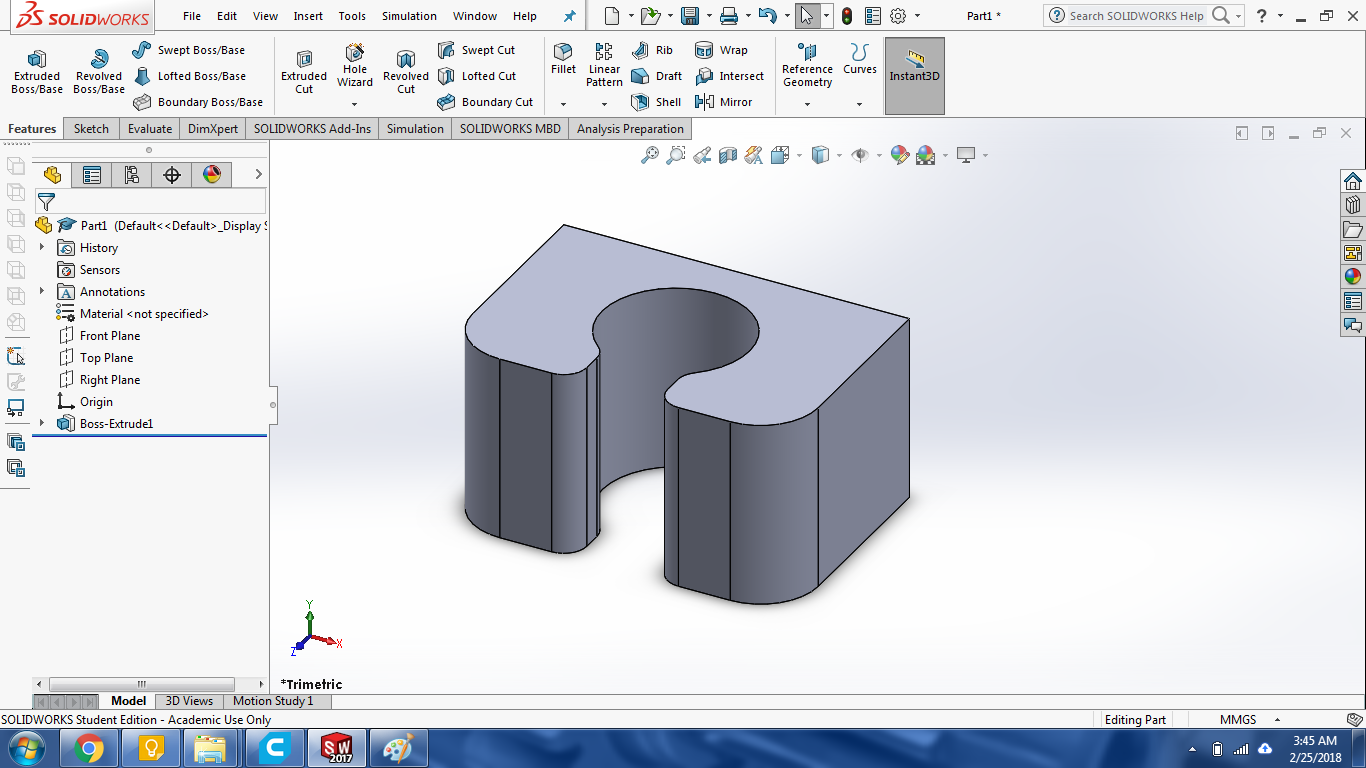This screenshot has height=768, width=1366.
Task: Select the Revolved Boss/Base tool
Action: [x=98, y=73]
